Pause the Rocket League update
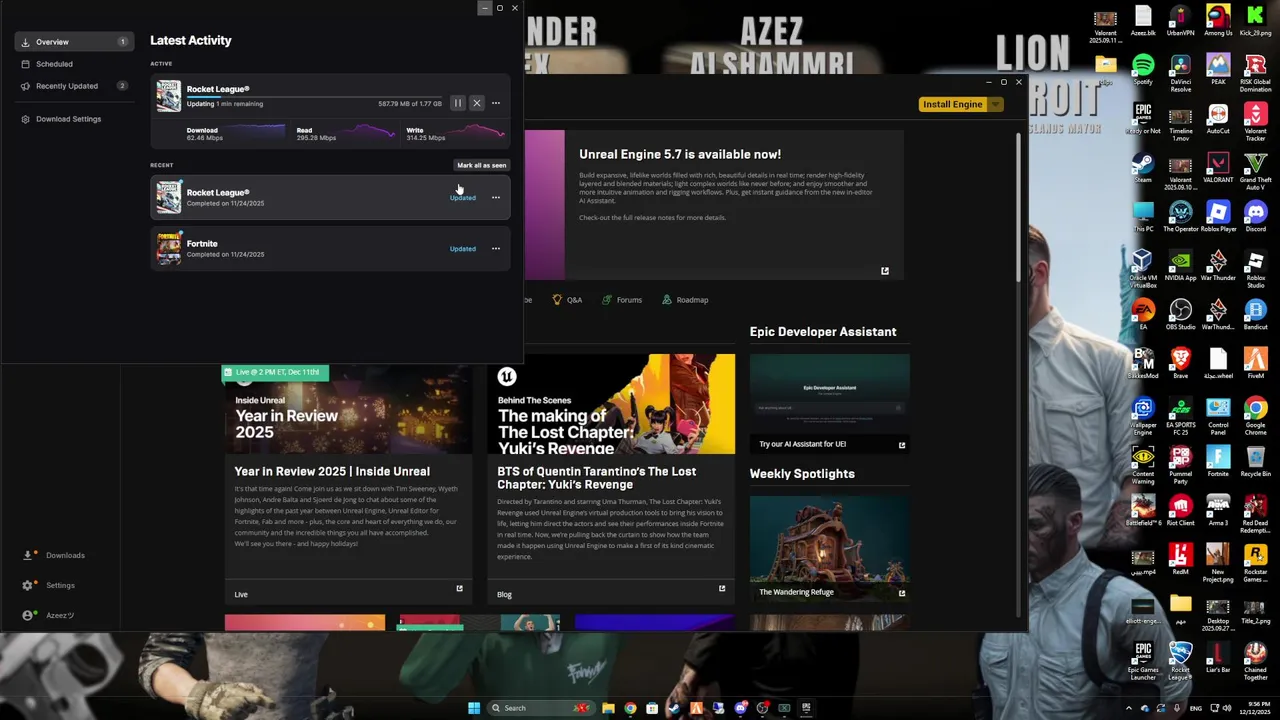Image resolution: width=1280 pixels, height=720 pixels. point(458,103)
